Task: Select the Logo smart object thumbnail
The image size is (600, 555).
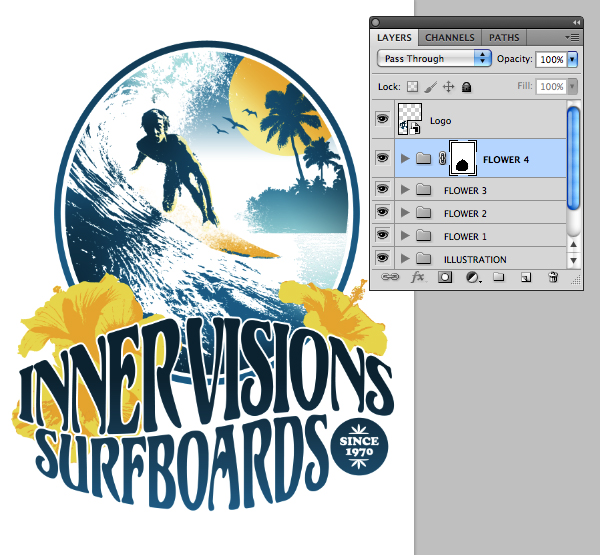Action: pyautogui.click(x=410, y=119)
